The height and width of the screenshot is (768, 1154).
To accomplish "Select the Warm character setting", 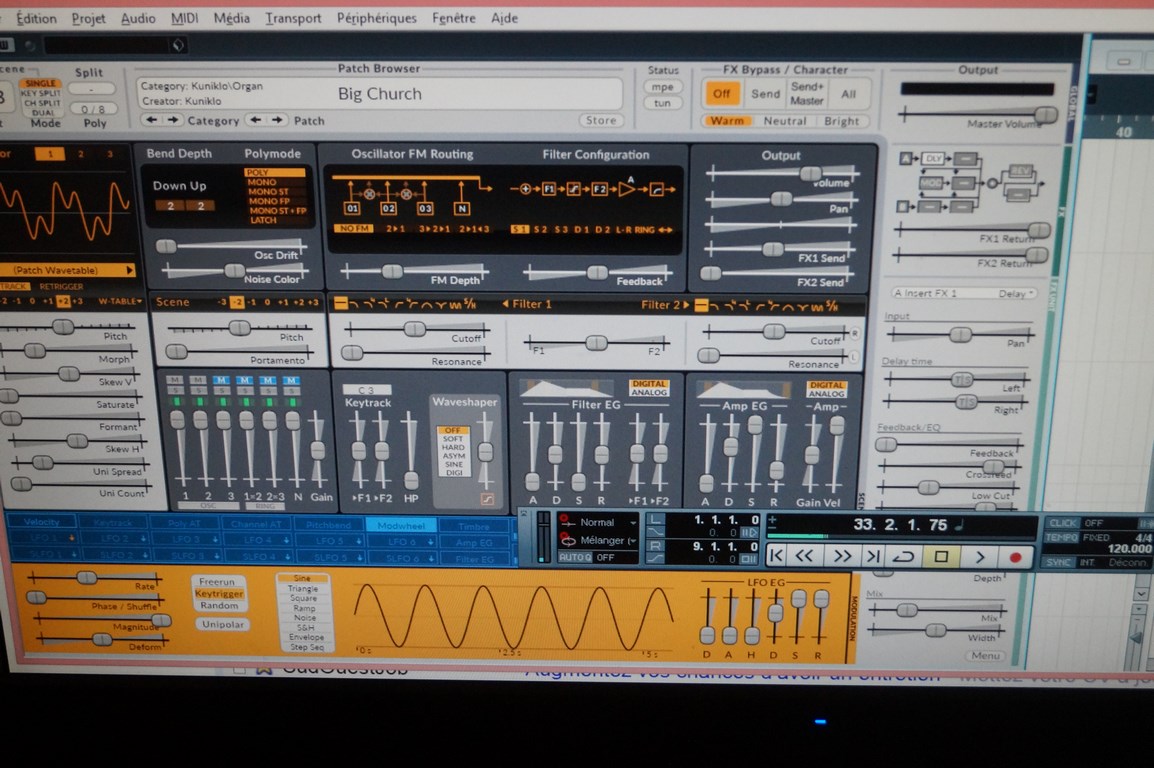I will 727,120.
